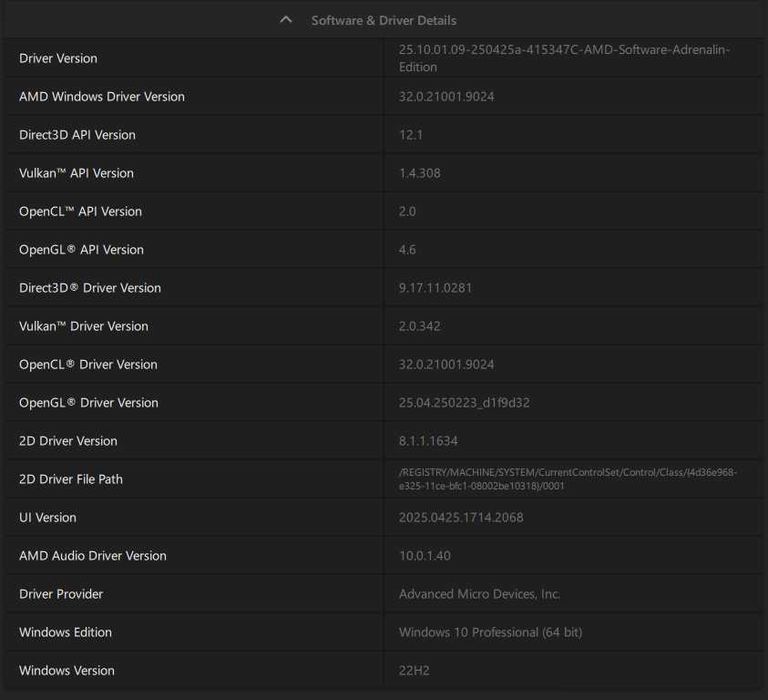The height and width of the screenshot is (700, 768).
Task: Select the Windows Version label
Action: pos(67,670)
